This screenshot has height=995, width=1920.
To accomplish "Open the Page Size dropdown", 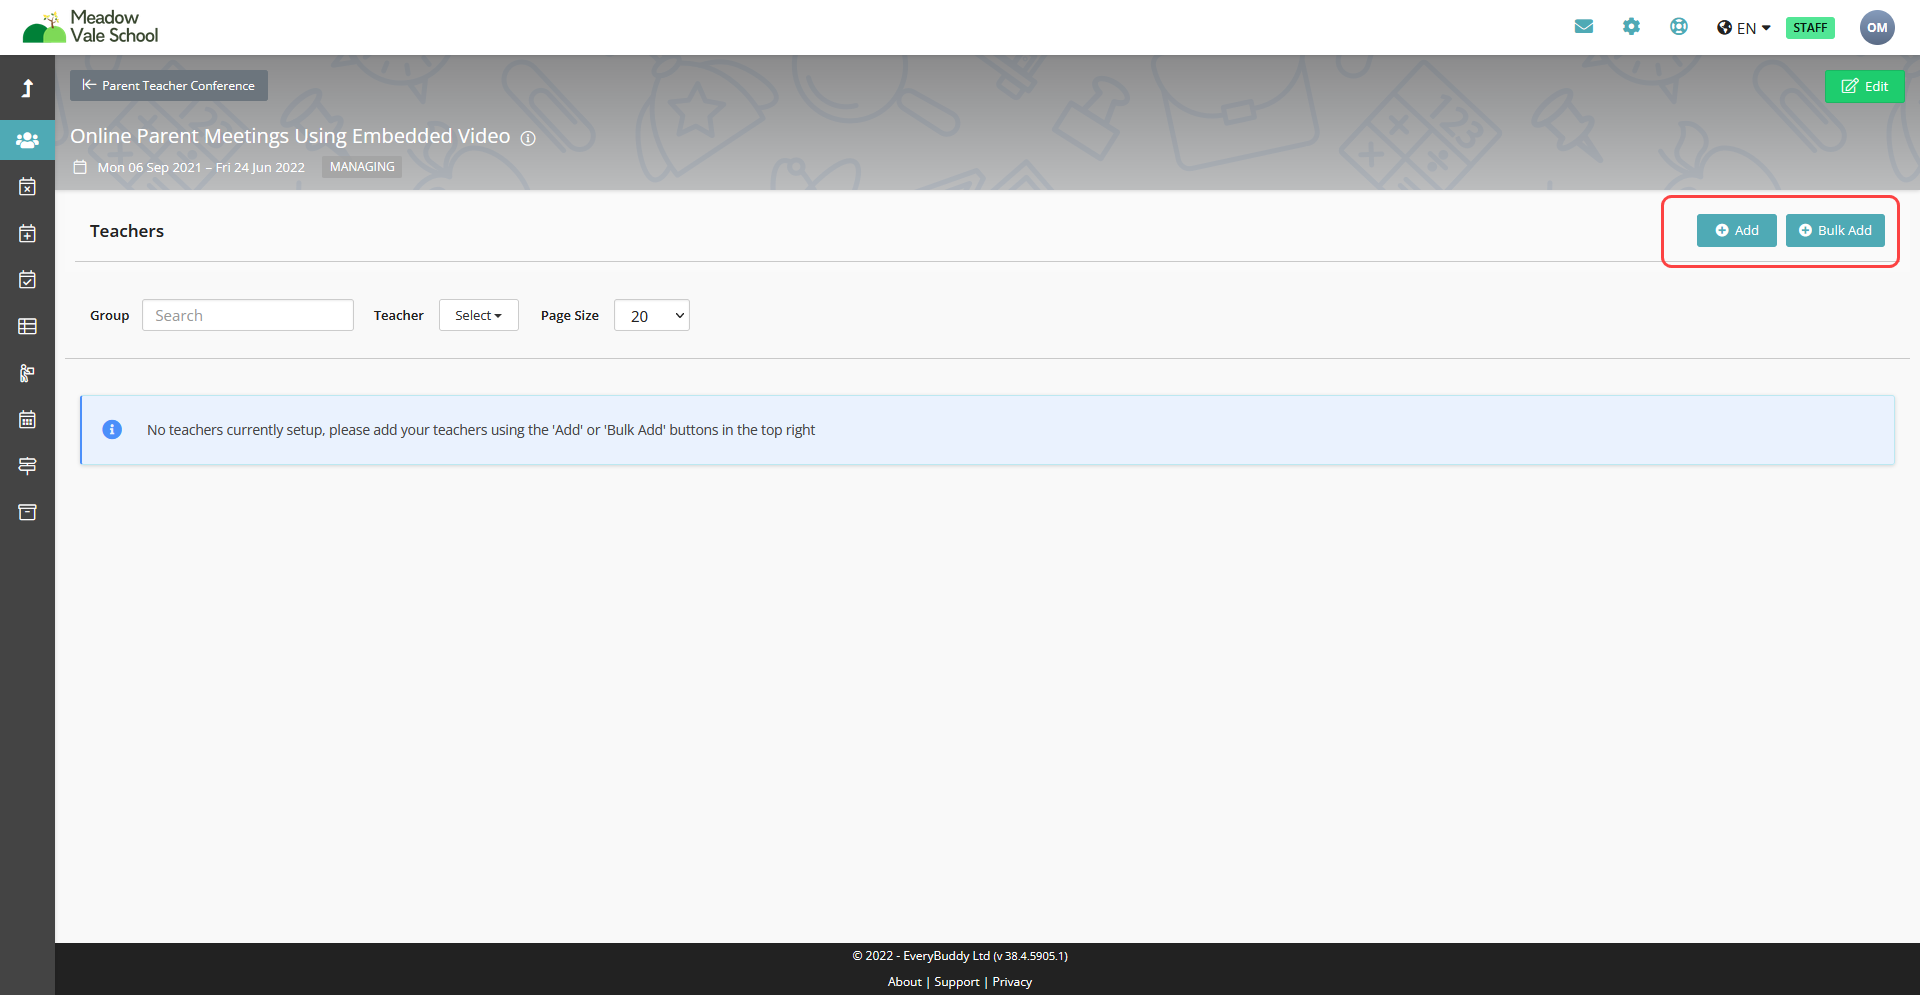I will point(651,316).
